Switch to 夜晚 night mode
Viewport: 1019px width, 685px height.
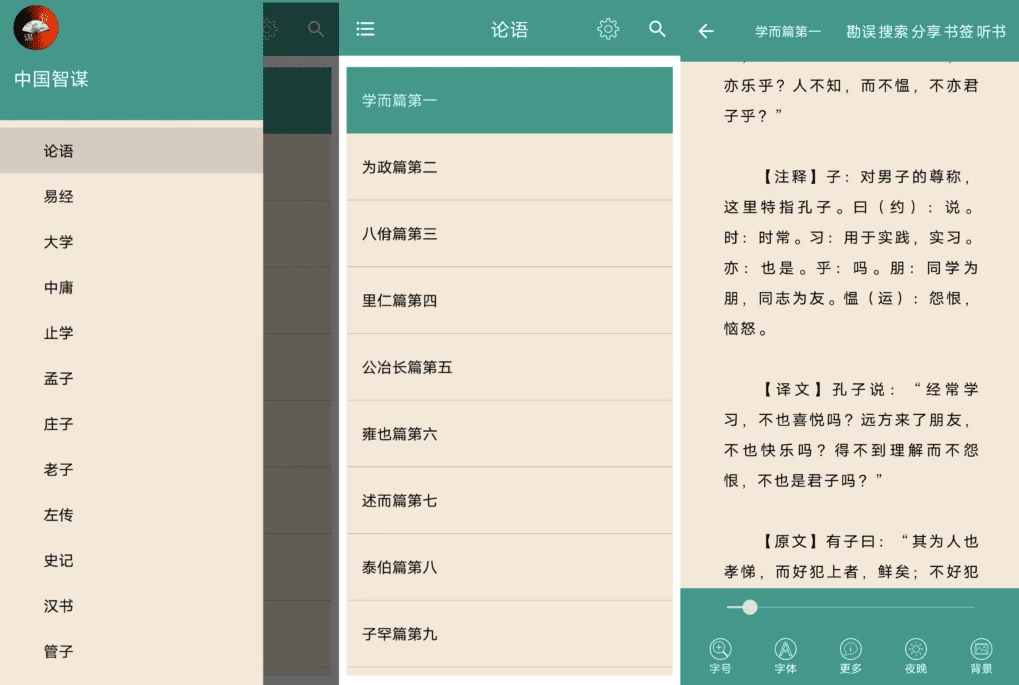pos(916,650)
